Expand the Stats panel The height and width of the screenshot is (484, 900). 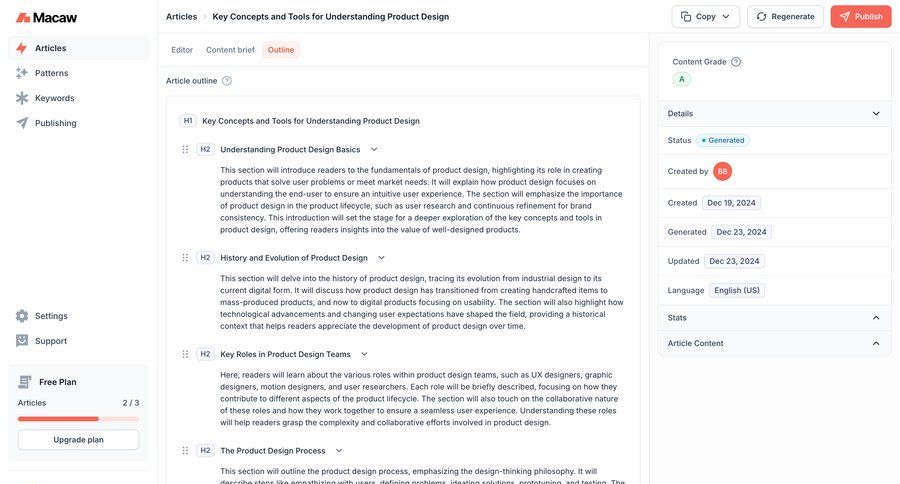coord(876,318)
